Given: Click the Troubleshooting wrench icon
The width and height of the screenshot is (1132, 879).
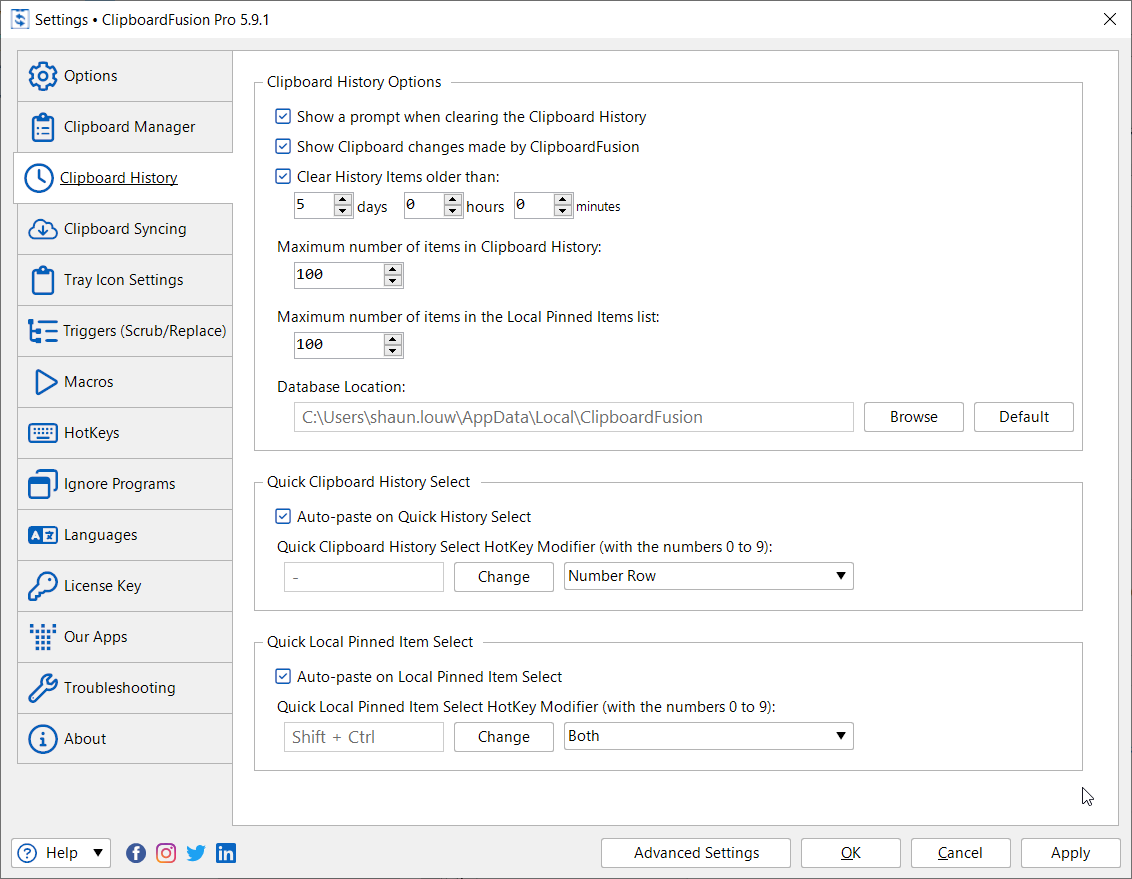Looking at the screenshot, I should click(43, 688).
